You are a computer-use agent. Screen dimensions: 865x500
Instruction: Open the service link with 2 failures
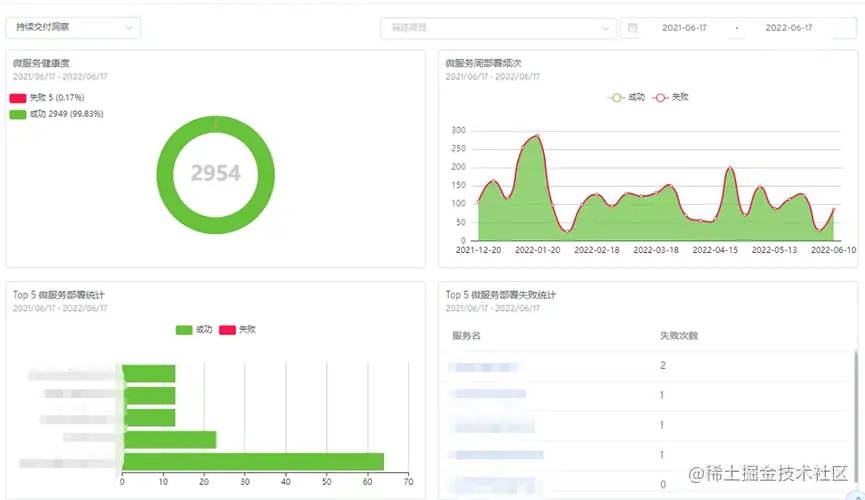pyautogui.click(x=483, y=367)
